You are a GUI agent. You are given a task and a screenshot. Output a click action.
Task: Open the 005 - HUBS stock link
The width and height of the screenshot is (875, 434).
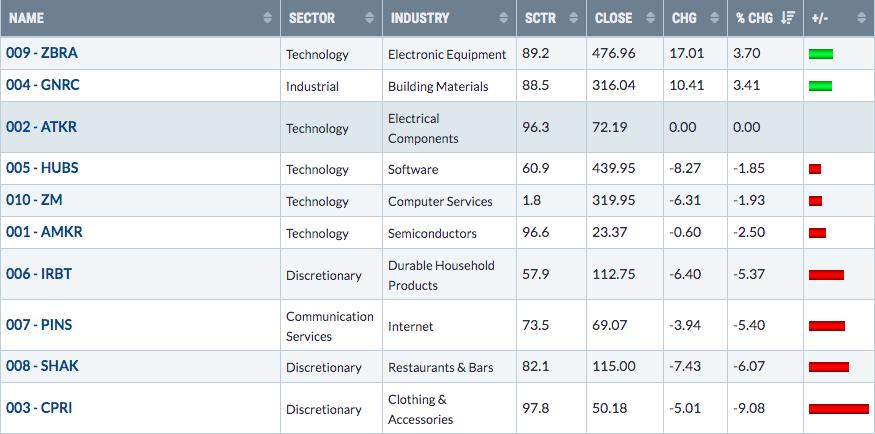coord(42,168)
